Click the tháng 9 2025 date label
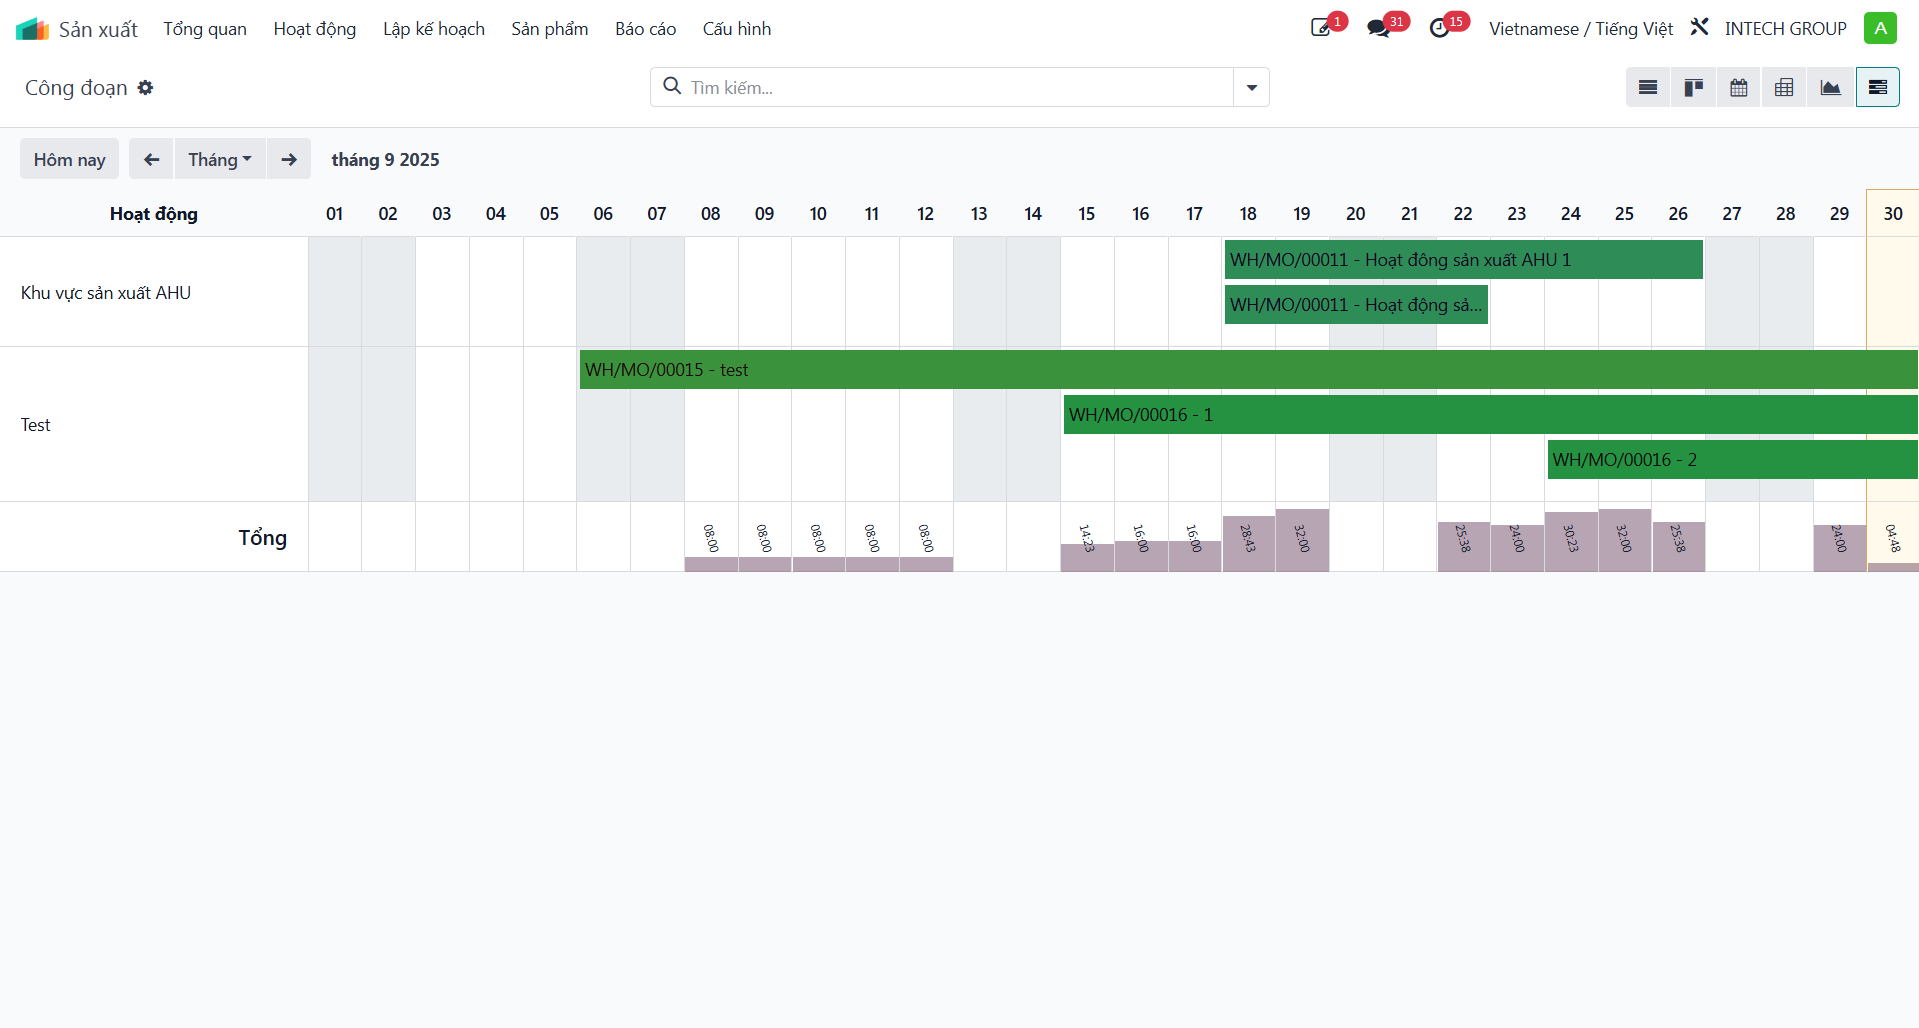 click(x=386, y=160)
